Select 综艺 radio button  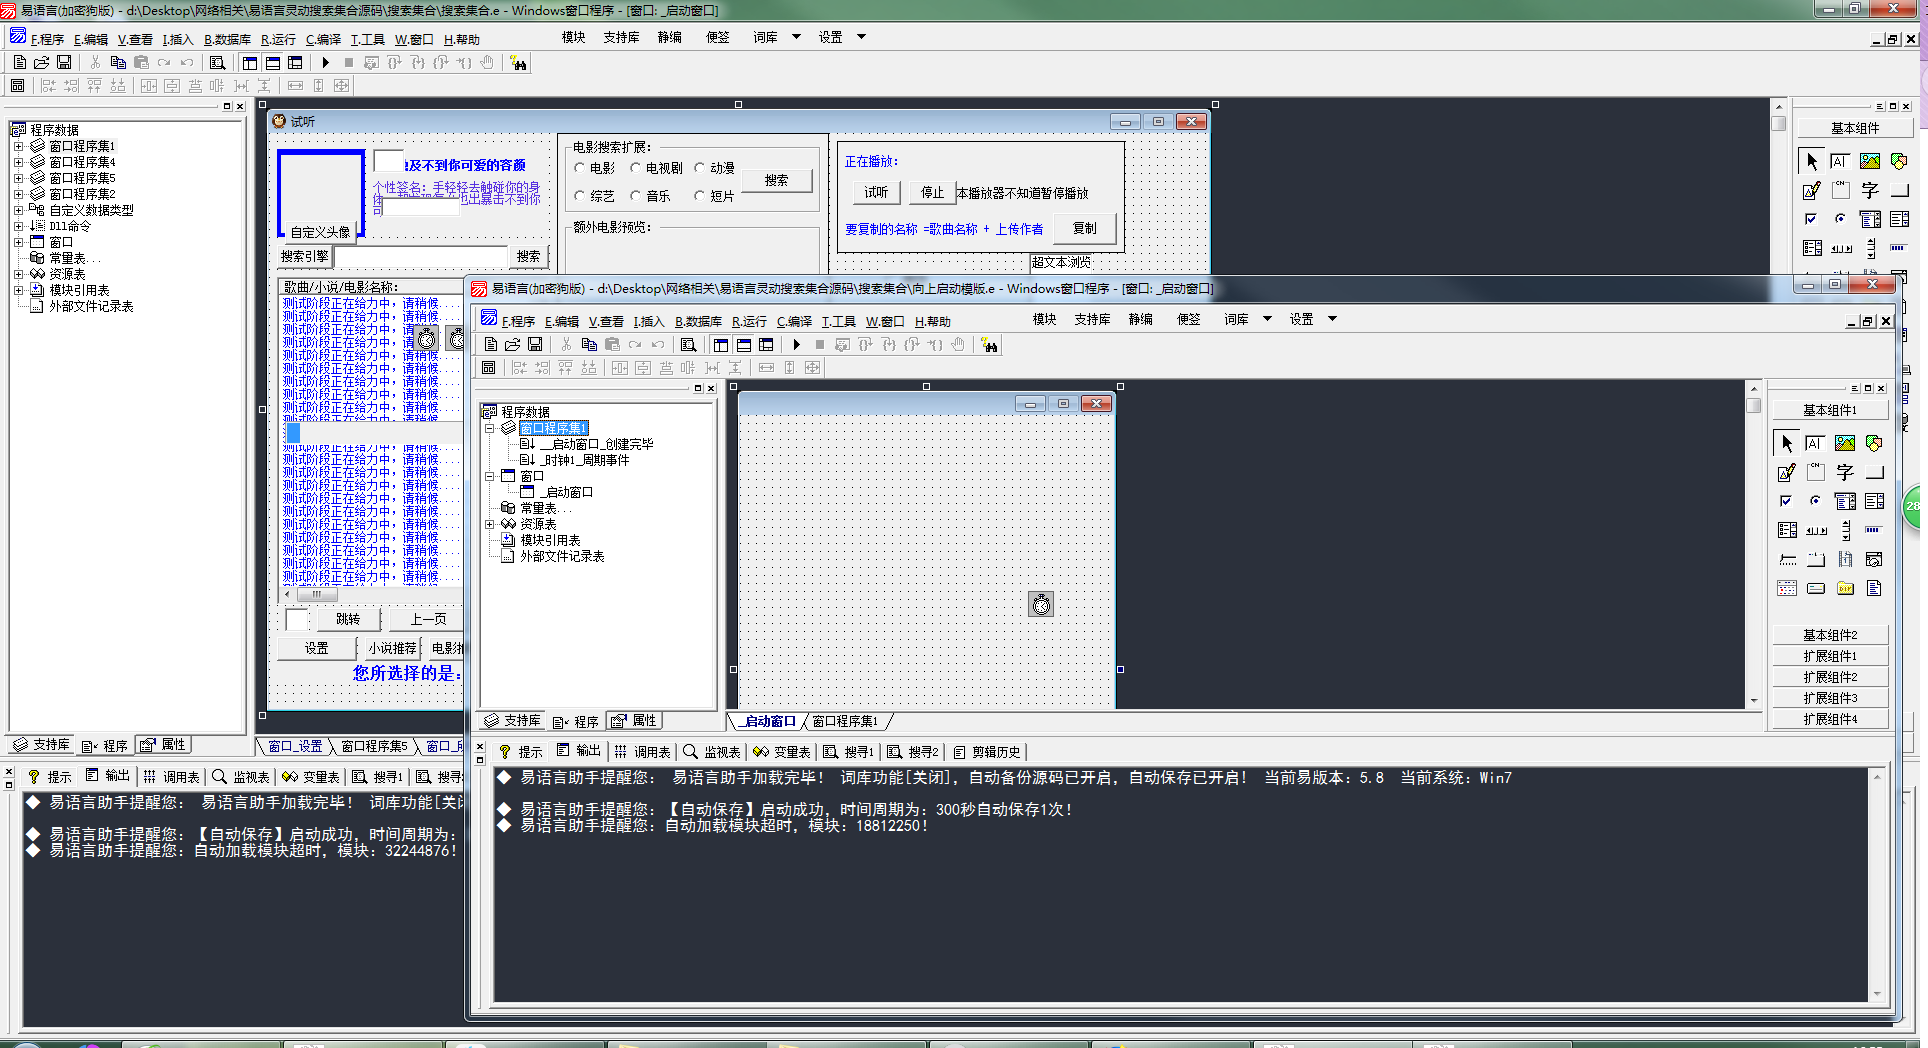(x=595, y=196)
